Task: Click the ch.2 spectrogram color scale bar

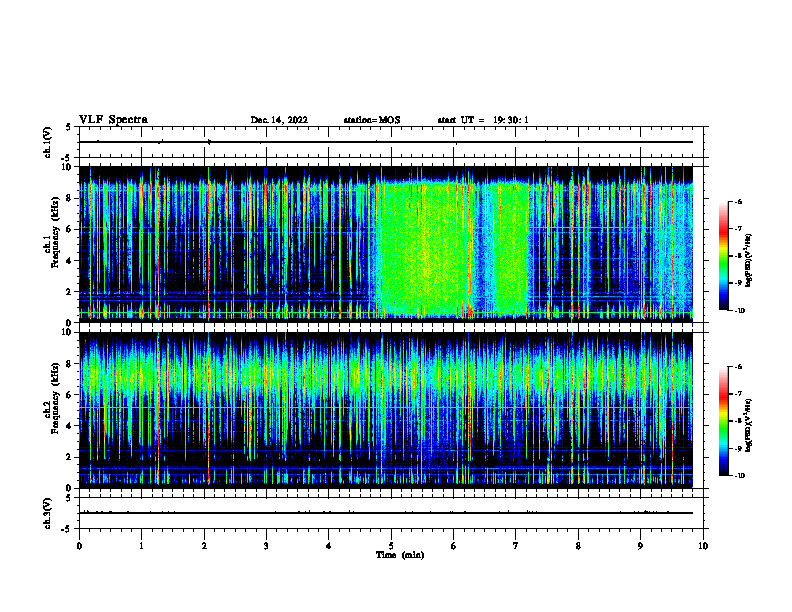Action: coord(723,421)
